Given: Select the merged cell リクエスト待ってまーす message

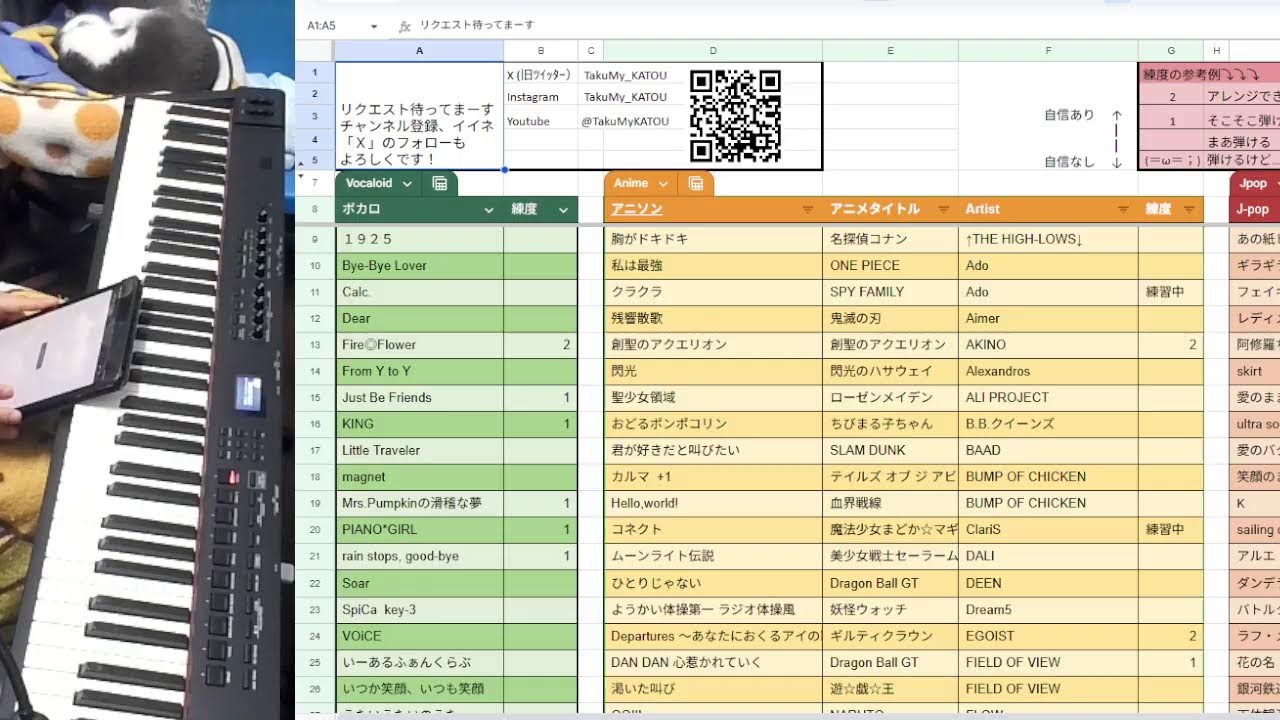Looking at the screenshot, I should click(x=419, y=116).
